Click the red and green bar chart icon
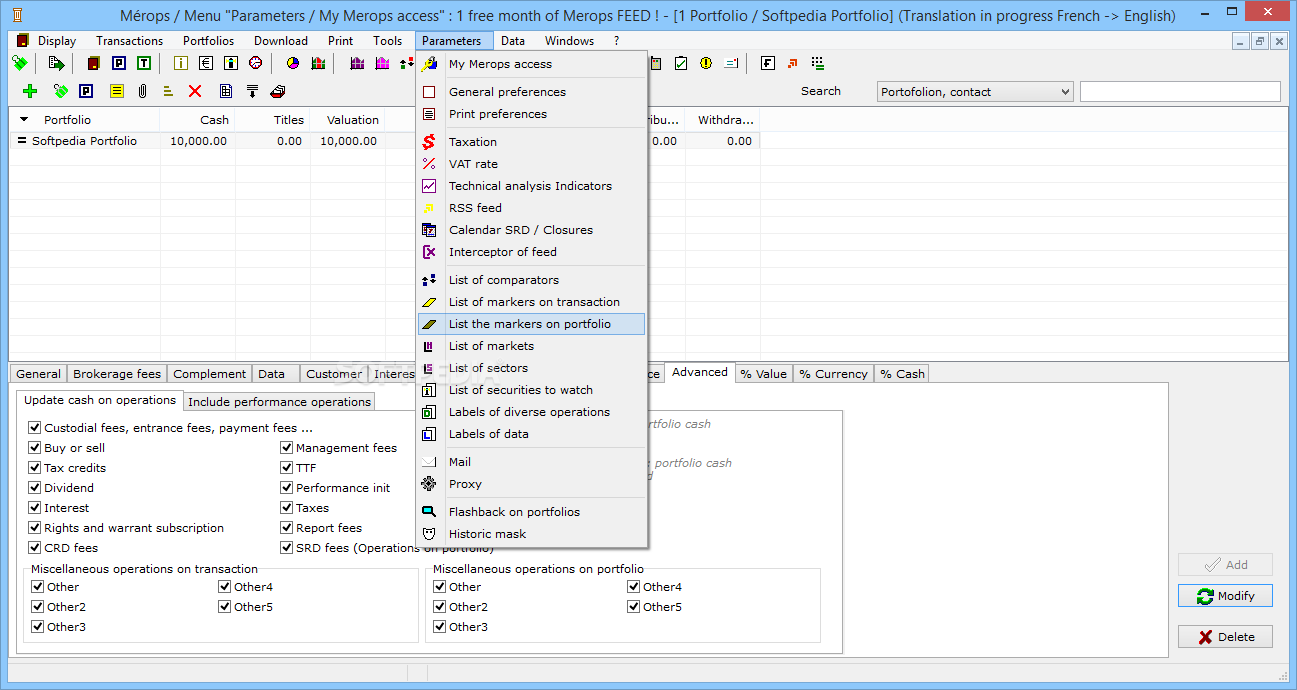The width and height of the screenshot is (1297, 690). (x=318, y=63)
